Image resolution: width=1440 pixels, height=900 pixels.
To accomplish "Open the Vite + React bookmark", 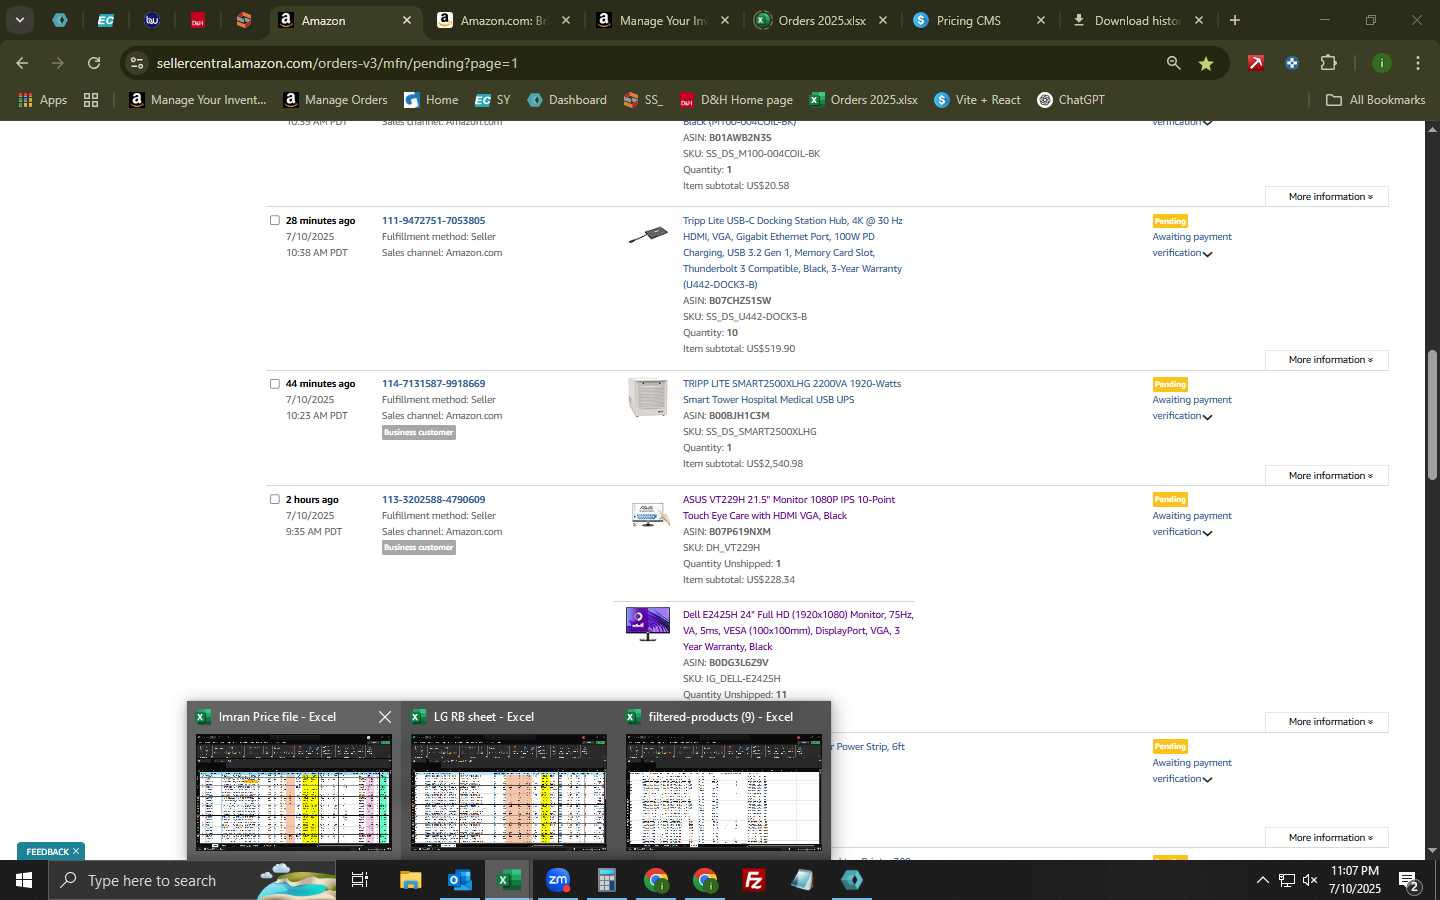I will [977, 100].
